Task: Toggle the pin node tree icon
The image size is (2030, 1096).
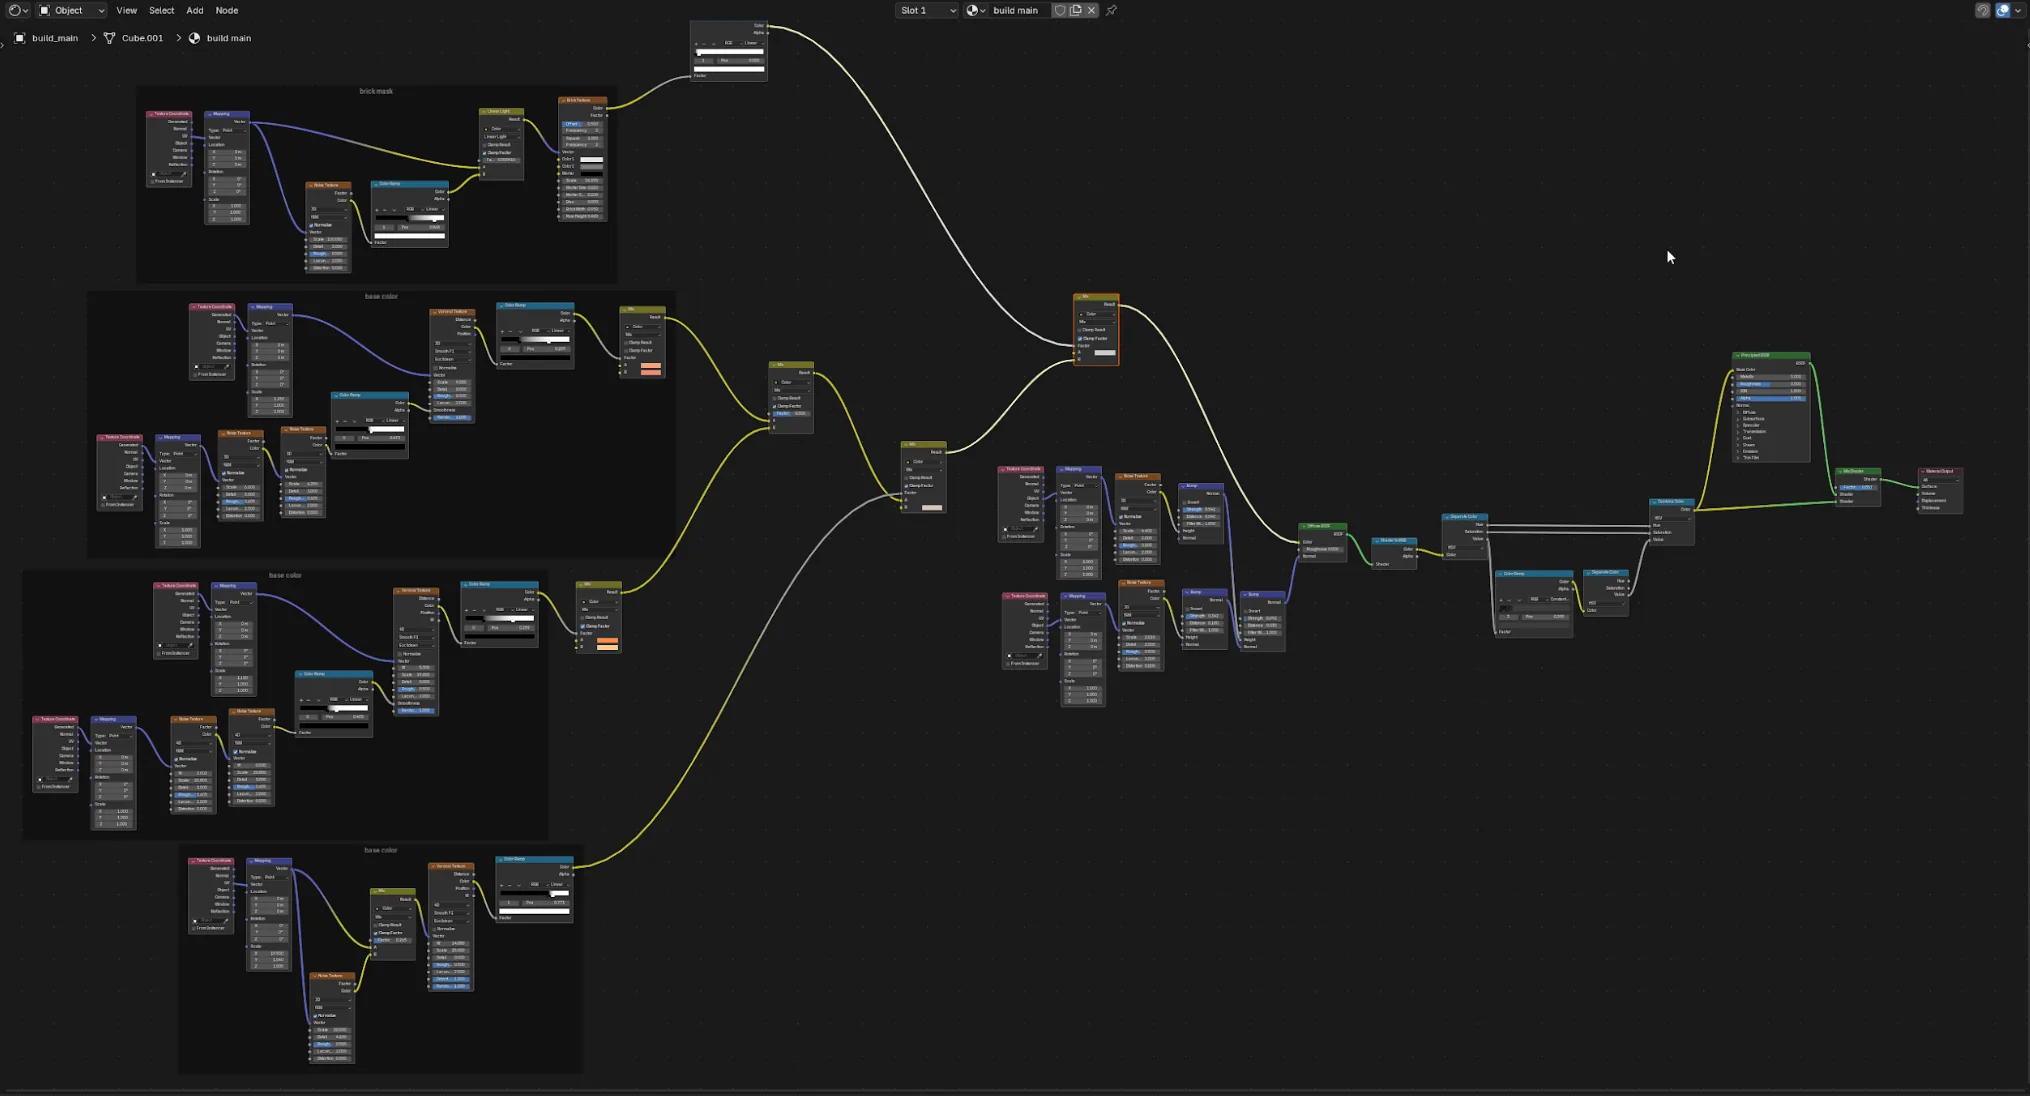Action: click(x=1111, y=10)
